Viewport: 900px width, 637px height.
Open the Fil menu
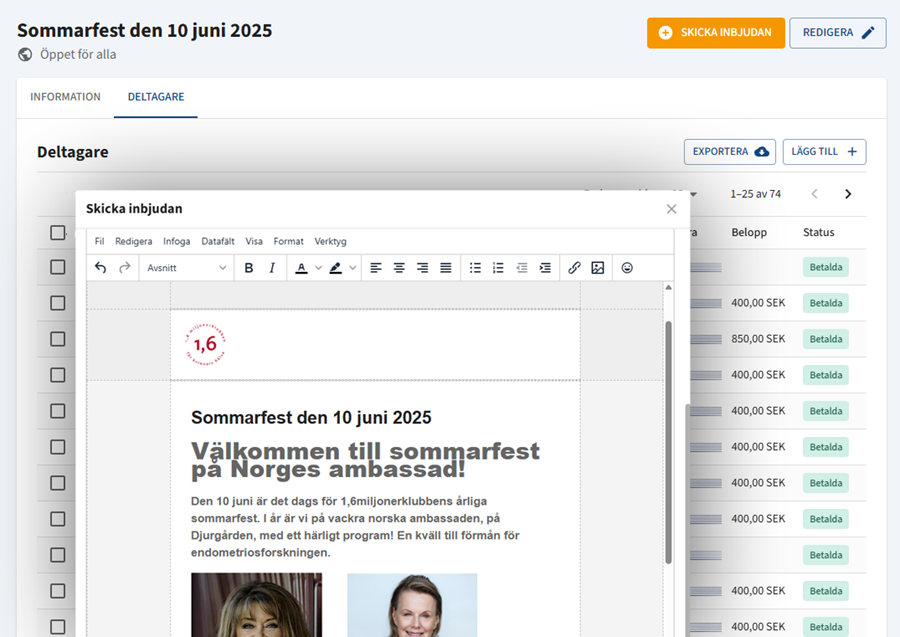pyautogui.click(x=99, y=242)
